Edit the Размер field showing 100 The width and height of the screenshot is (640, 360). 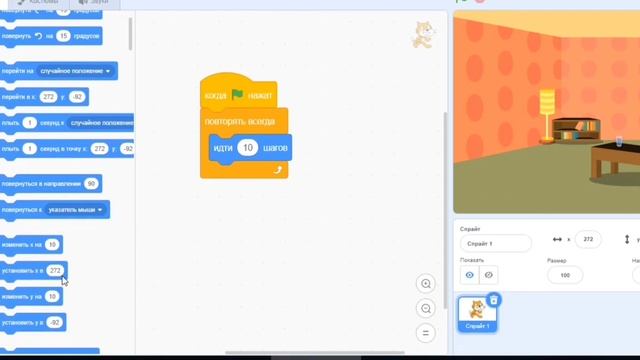click(x=565, y=275)
